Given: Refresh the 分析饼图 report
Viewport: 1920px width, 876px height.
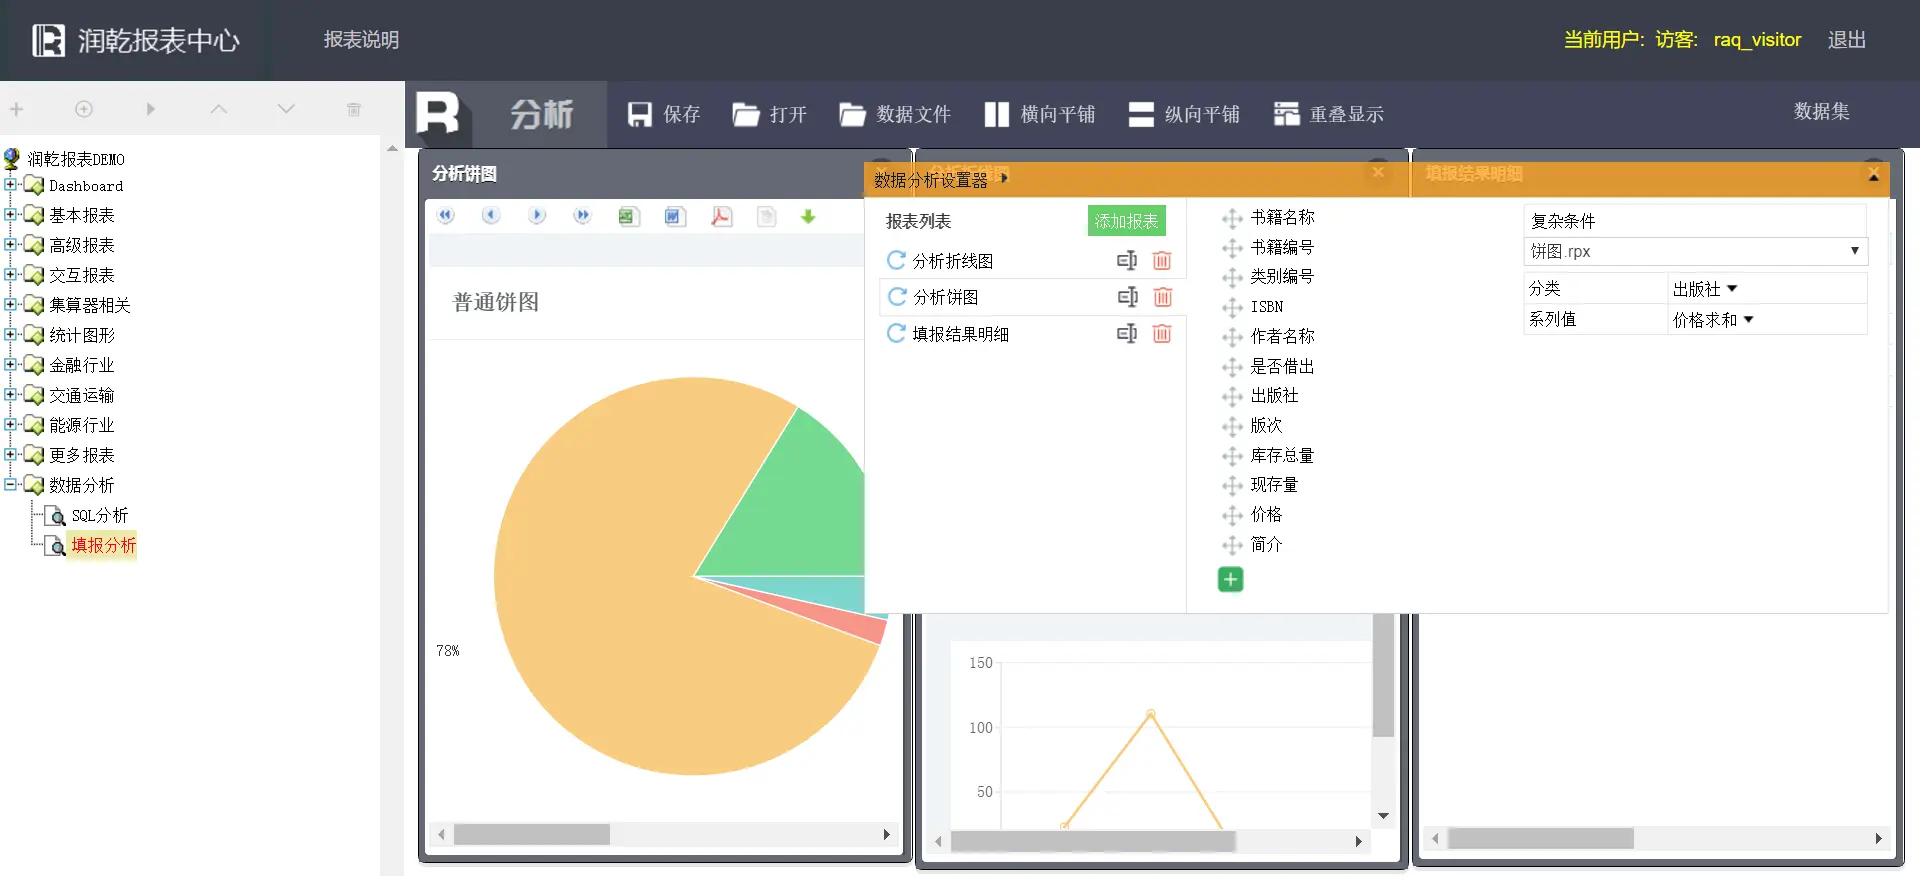Looking at the screenshot, I should tap(897, 296).
